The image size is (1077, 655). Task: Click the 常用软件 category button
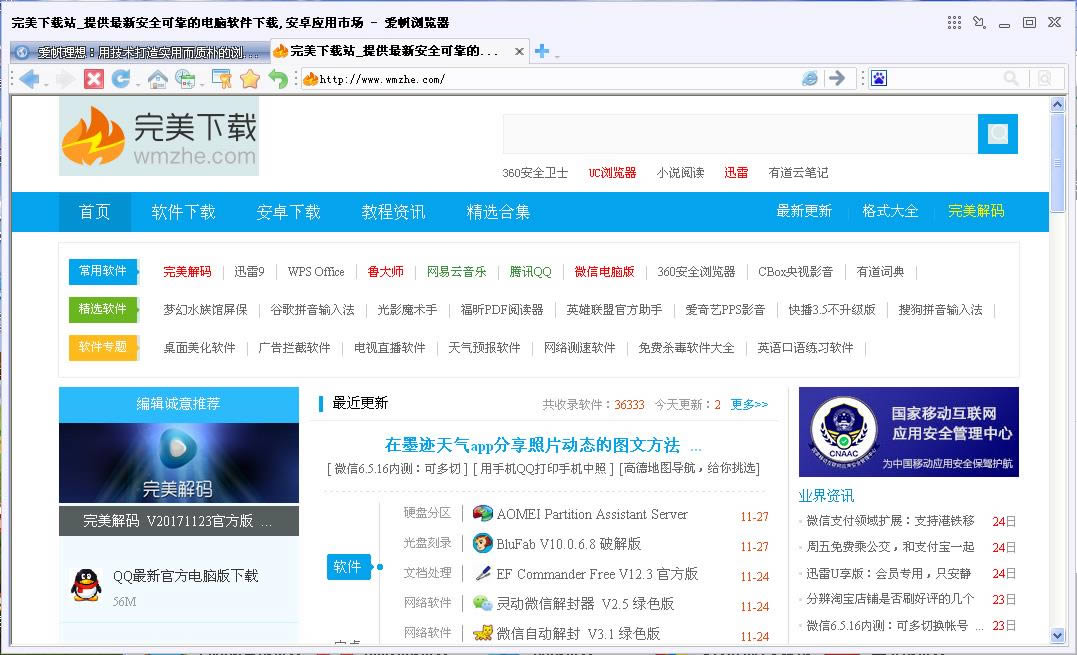pyautogui.click(x=103, y=271)
